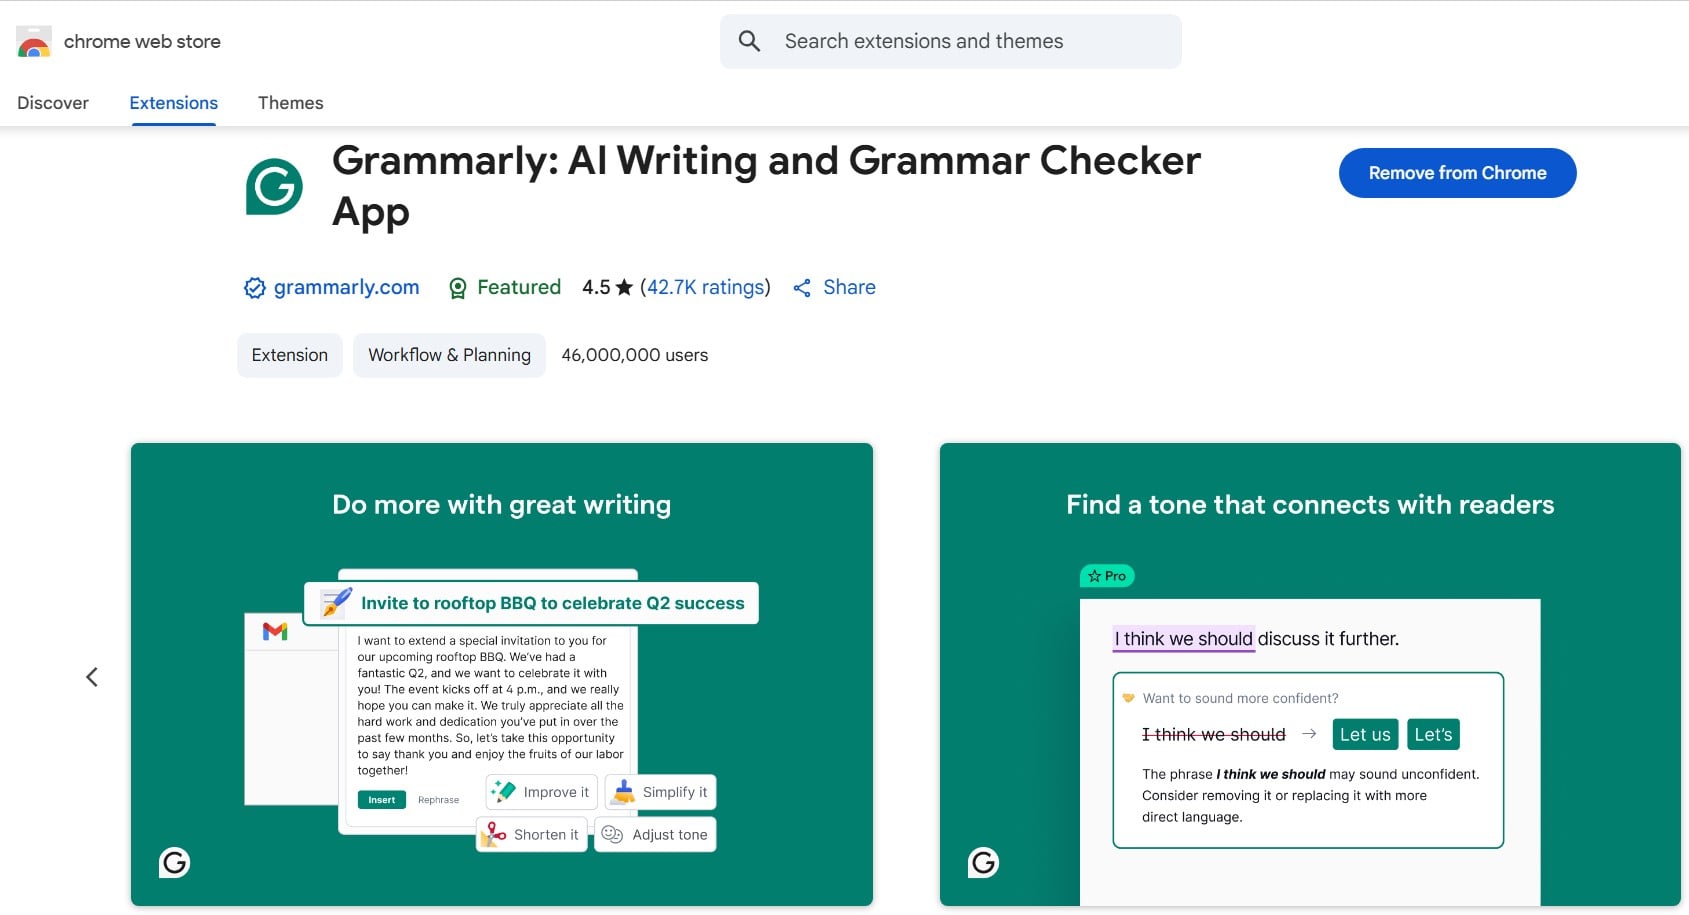Image resolution: width=1689 pixels, height=915 pixels.
Task: Click the Gmail icon in the screenshot
Action: [x=275, y=631]
